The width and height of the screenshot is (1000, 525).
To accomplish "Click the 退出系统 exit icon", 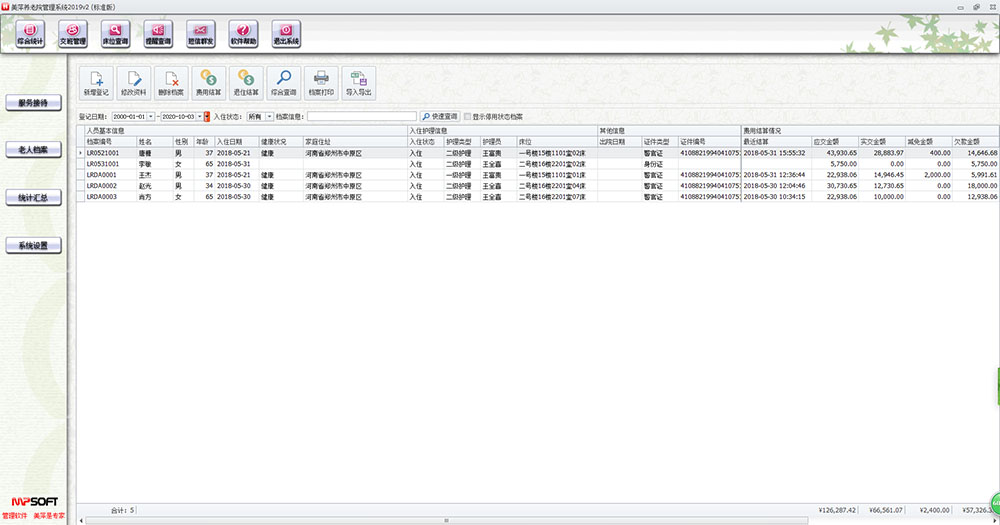I will point(286,36).
